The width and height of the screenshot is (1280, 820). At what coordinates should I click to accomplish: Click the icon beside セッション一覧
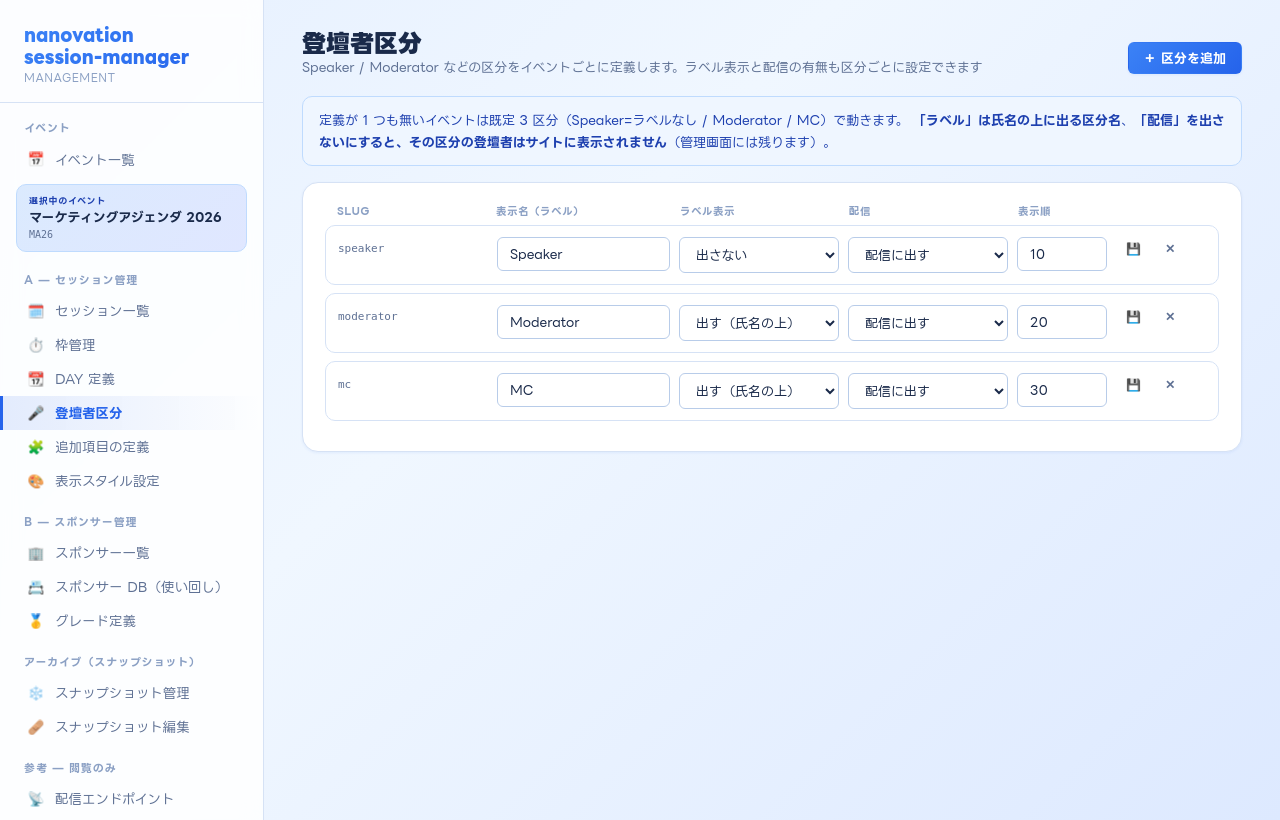click(x=36, y=312)
